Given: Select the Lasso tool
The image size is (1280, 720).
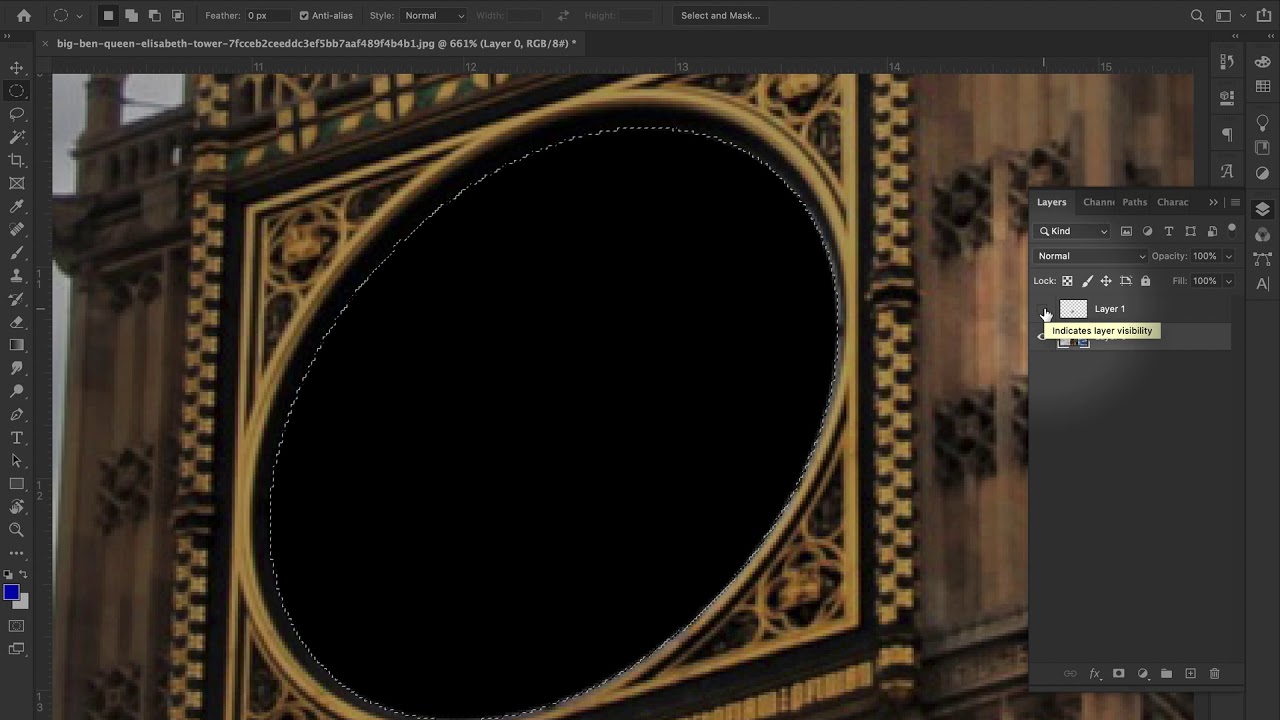Looking at the screenshot, I should point(17,114).
